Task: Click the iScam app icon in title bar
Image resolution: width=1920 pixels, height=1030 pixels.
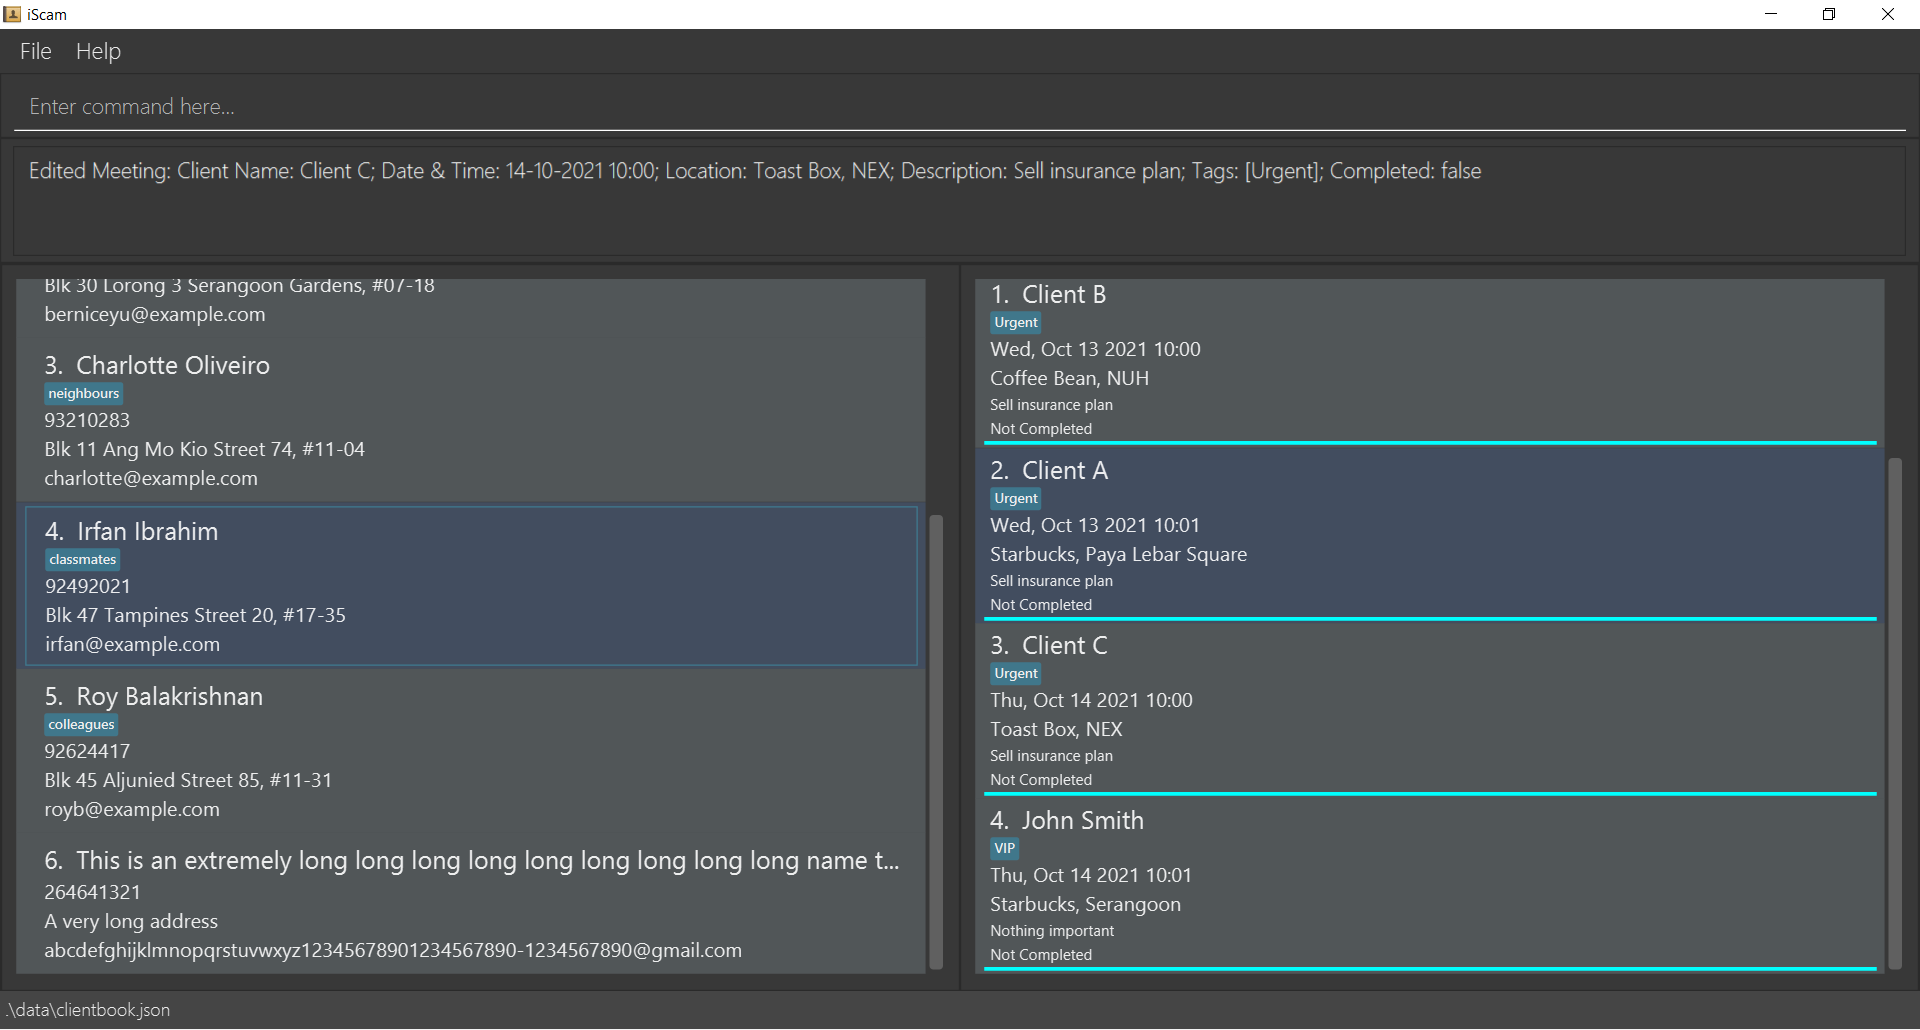Action: (12, 14)
